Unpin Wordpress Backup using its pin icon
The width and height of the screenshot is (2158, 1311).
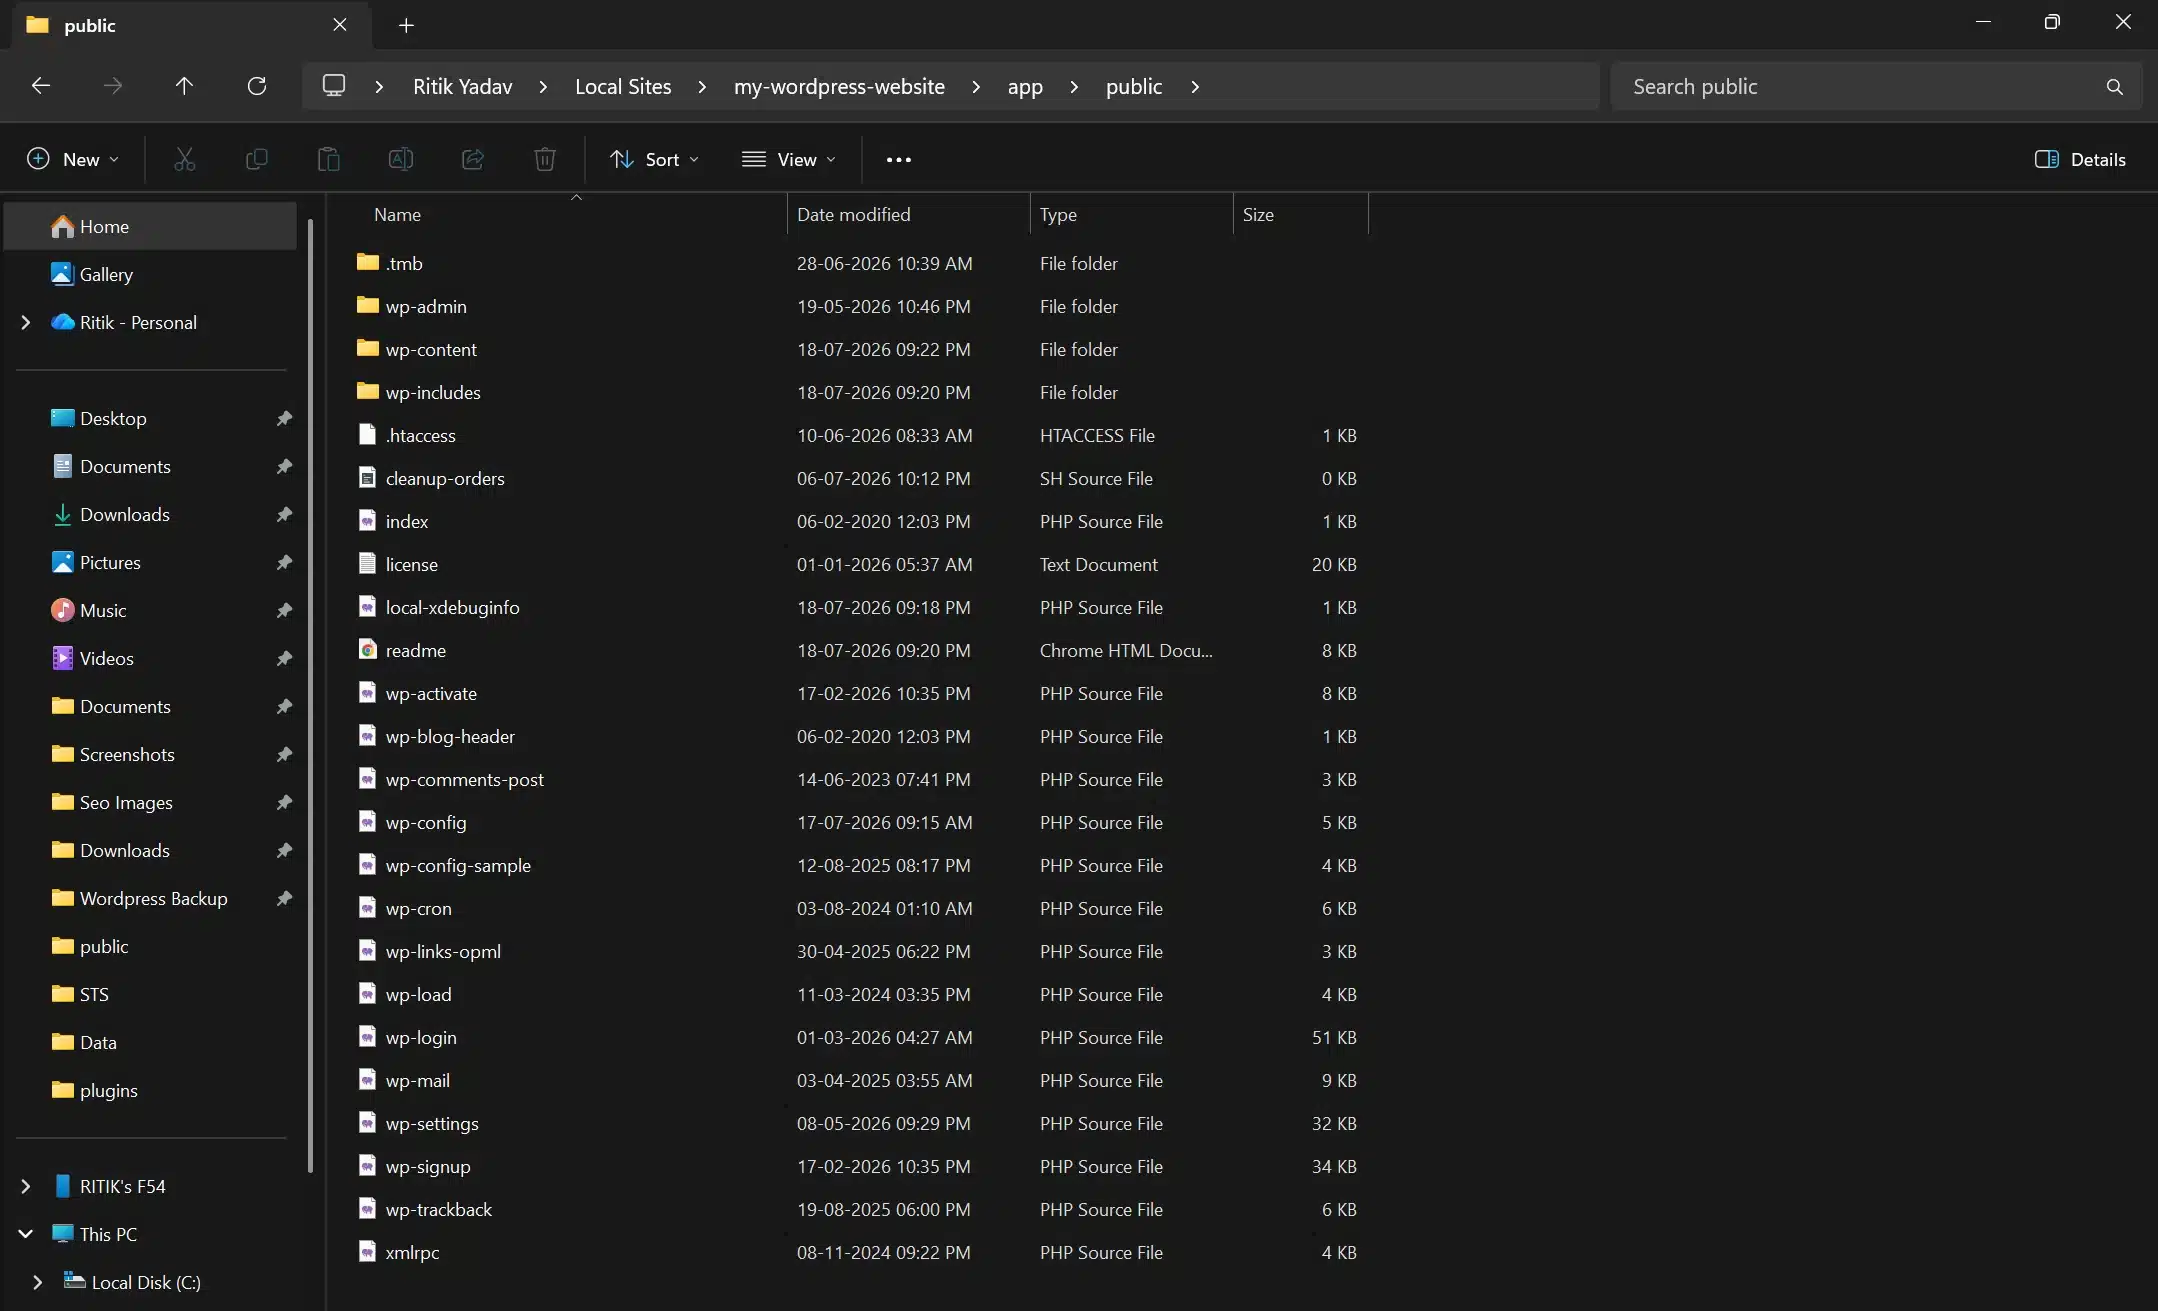click(x=284, y=898)
